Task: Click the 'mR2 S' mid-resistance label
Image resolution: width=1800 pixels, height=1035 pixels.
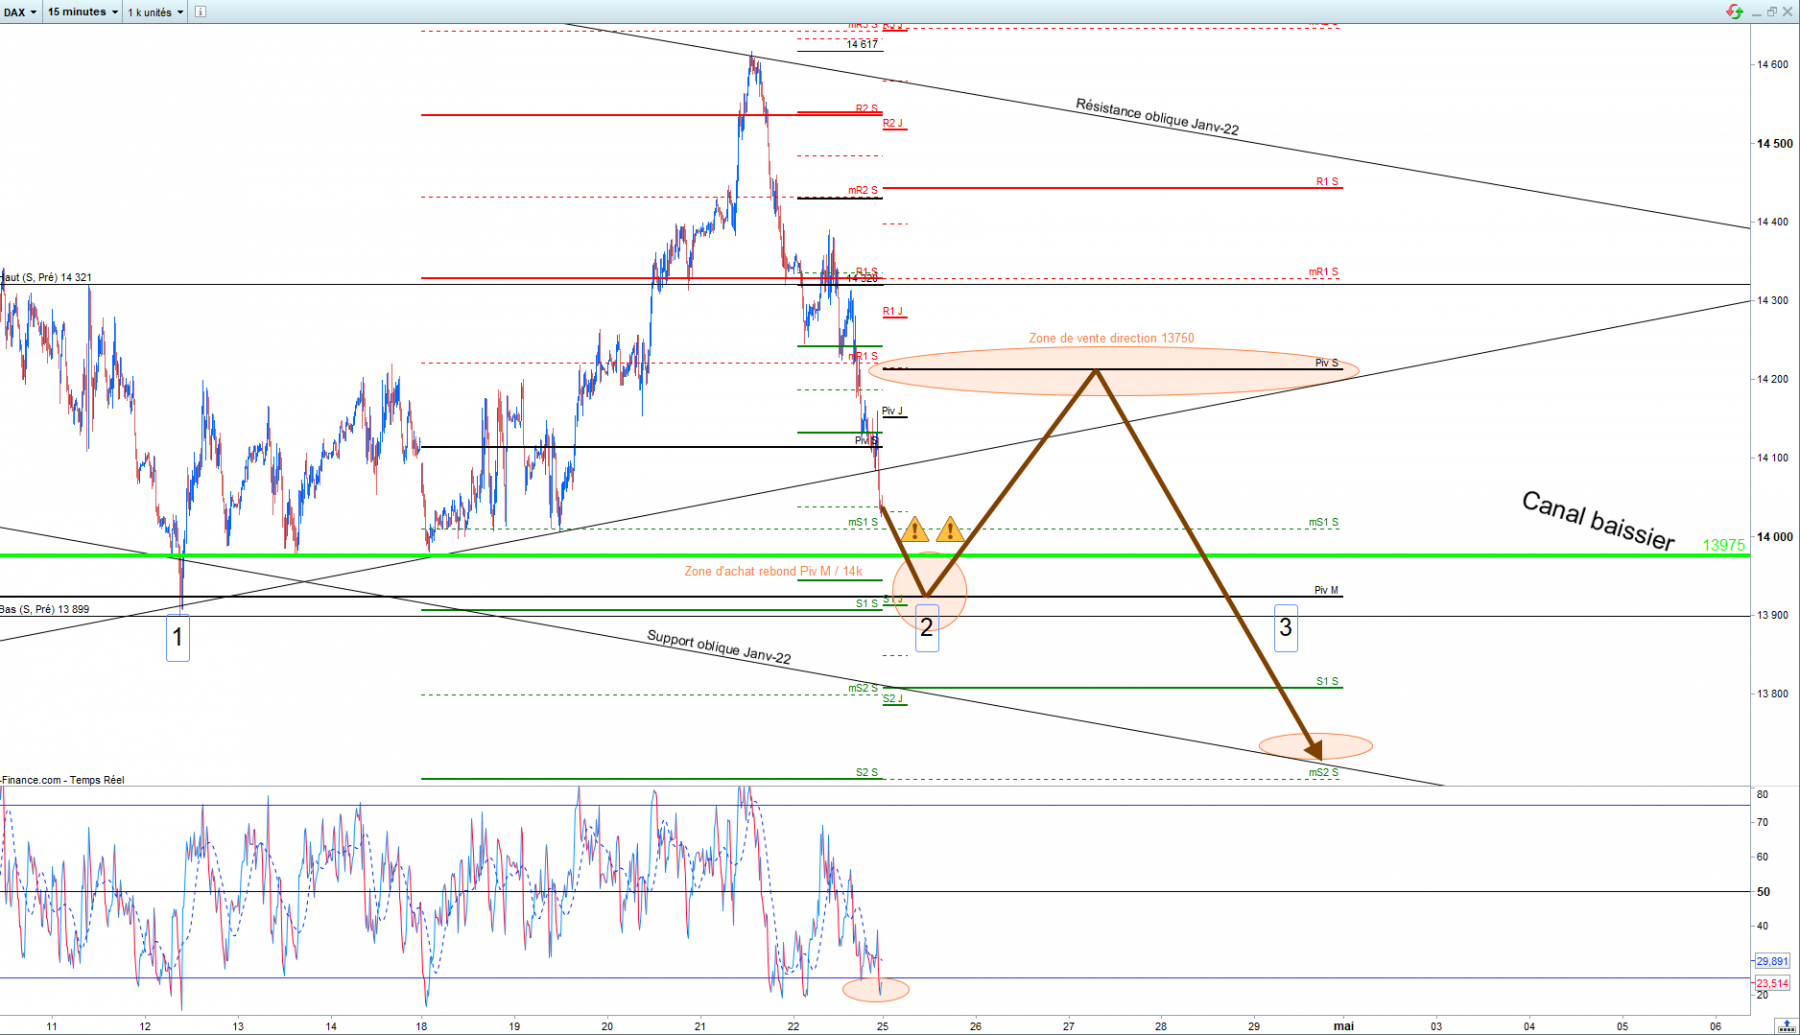Action: tap(863, 190)
